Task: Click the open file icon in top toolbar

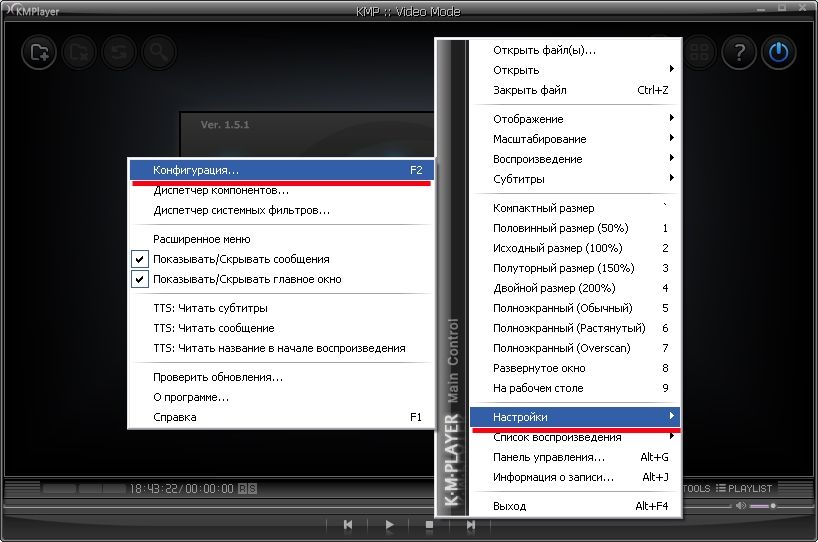Action: point(39,52)
